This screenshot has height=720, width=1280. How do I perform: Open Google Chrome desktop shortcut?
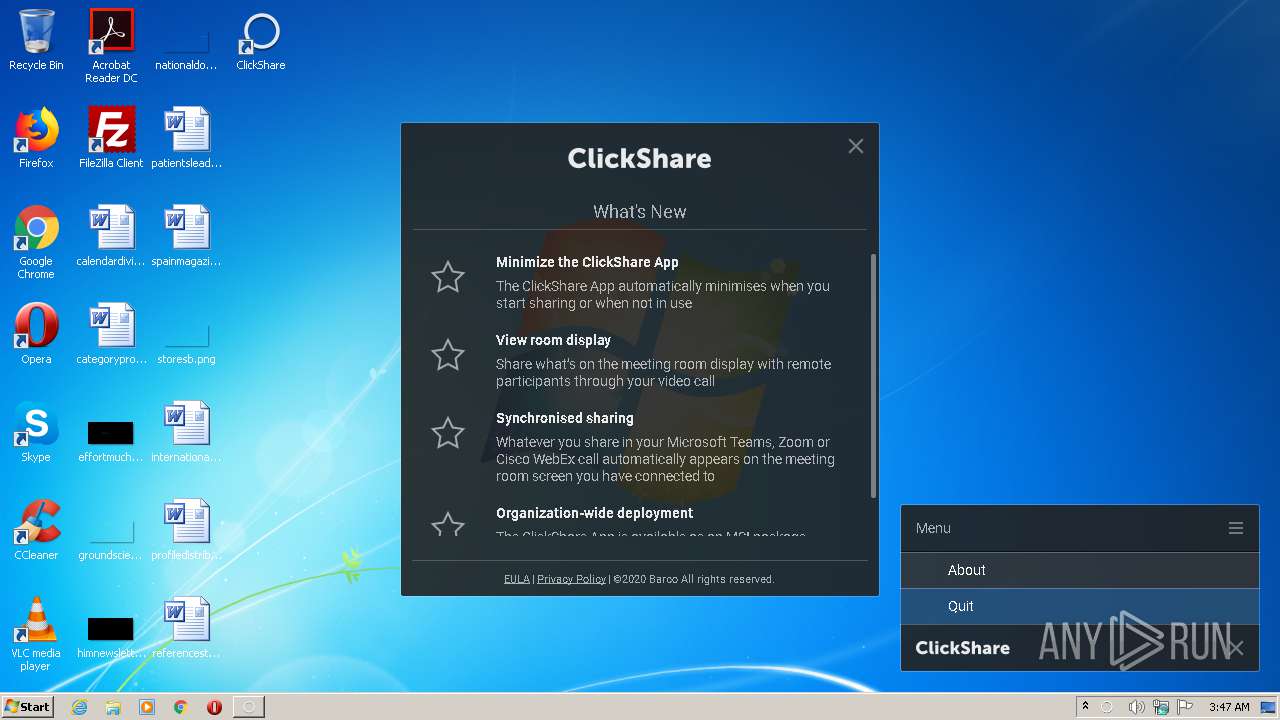[x=36, y=243]
